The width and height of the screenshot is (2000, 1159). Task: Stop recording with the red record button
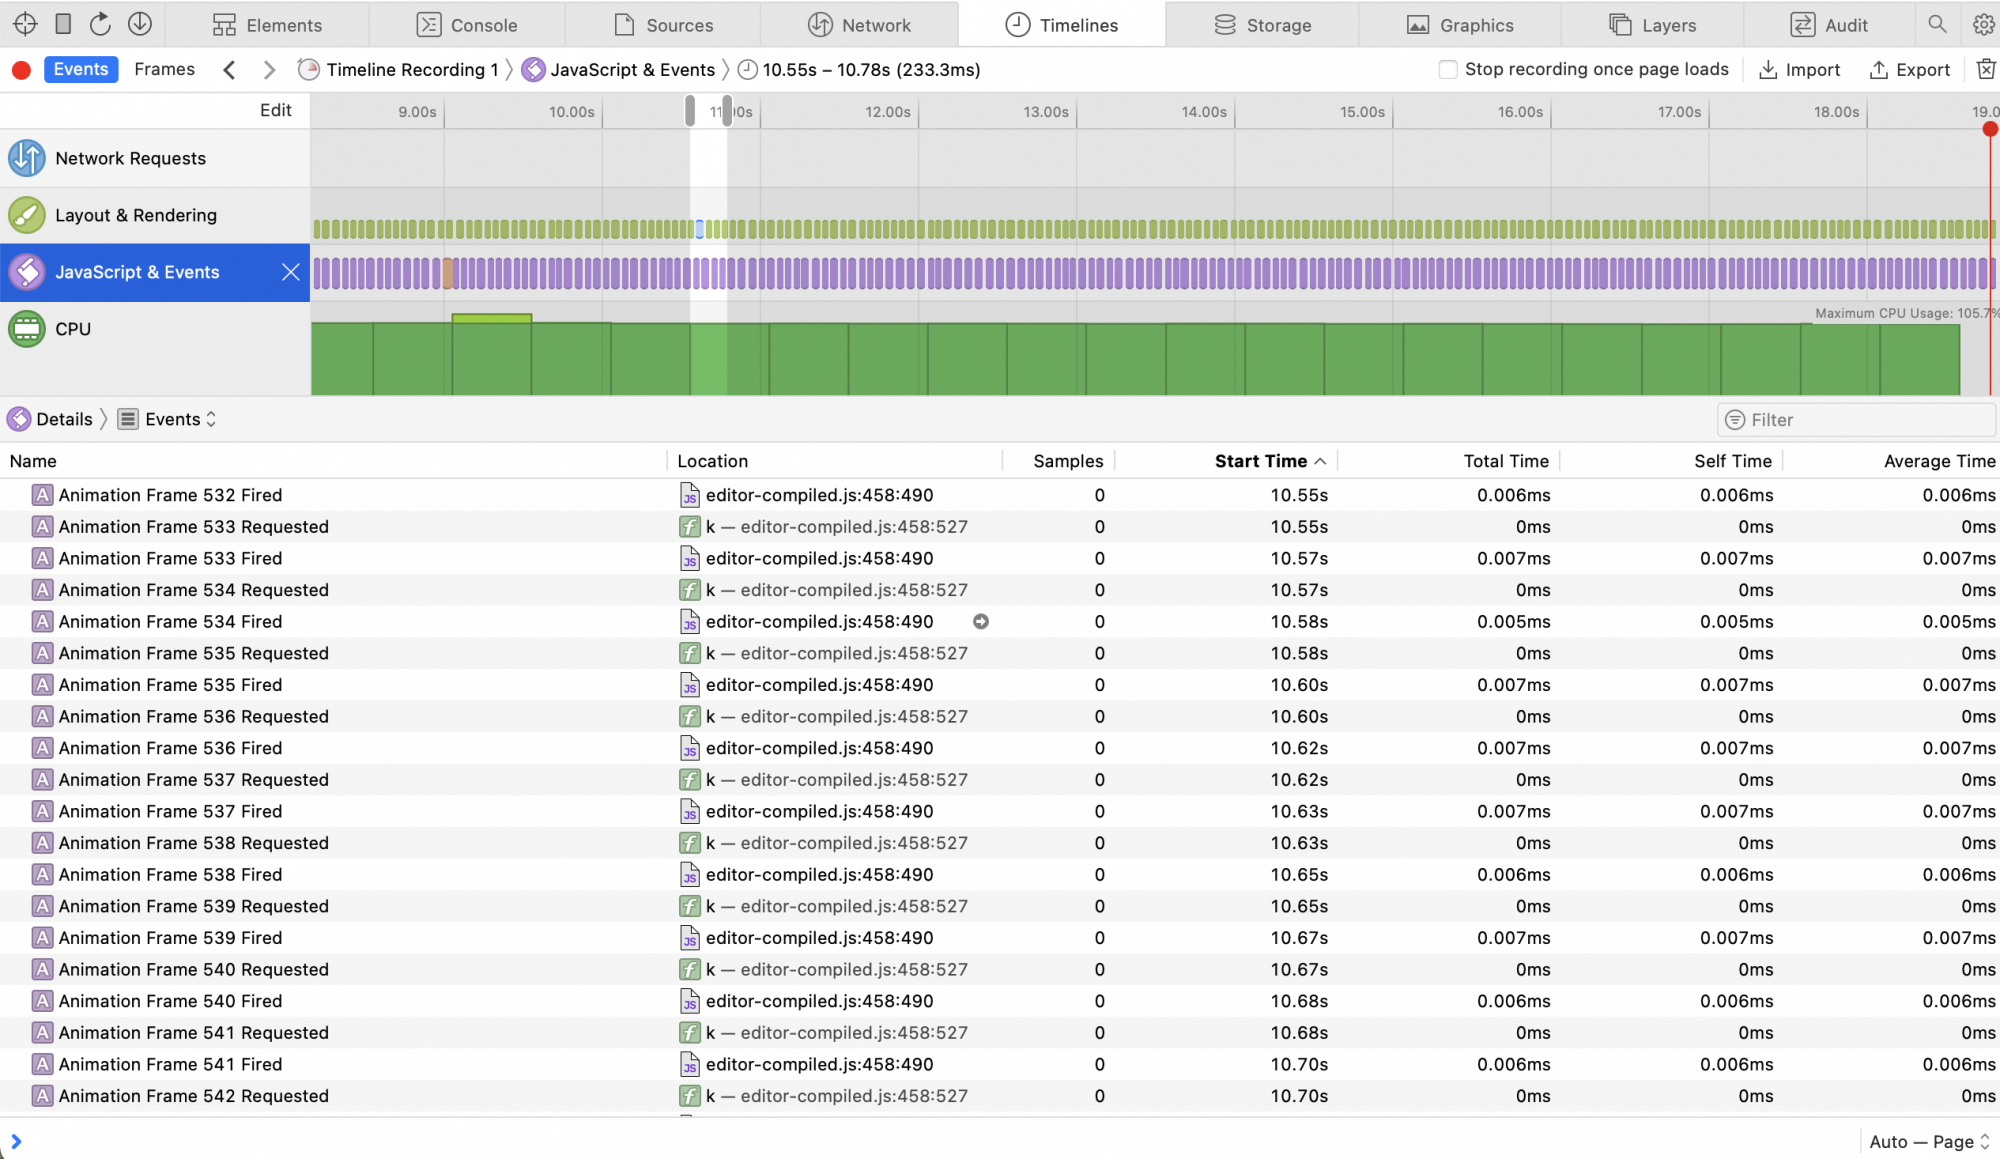[x=21, y=70]
